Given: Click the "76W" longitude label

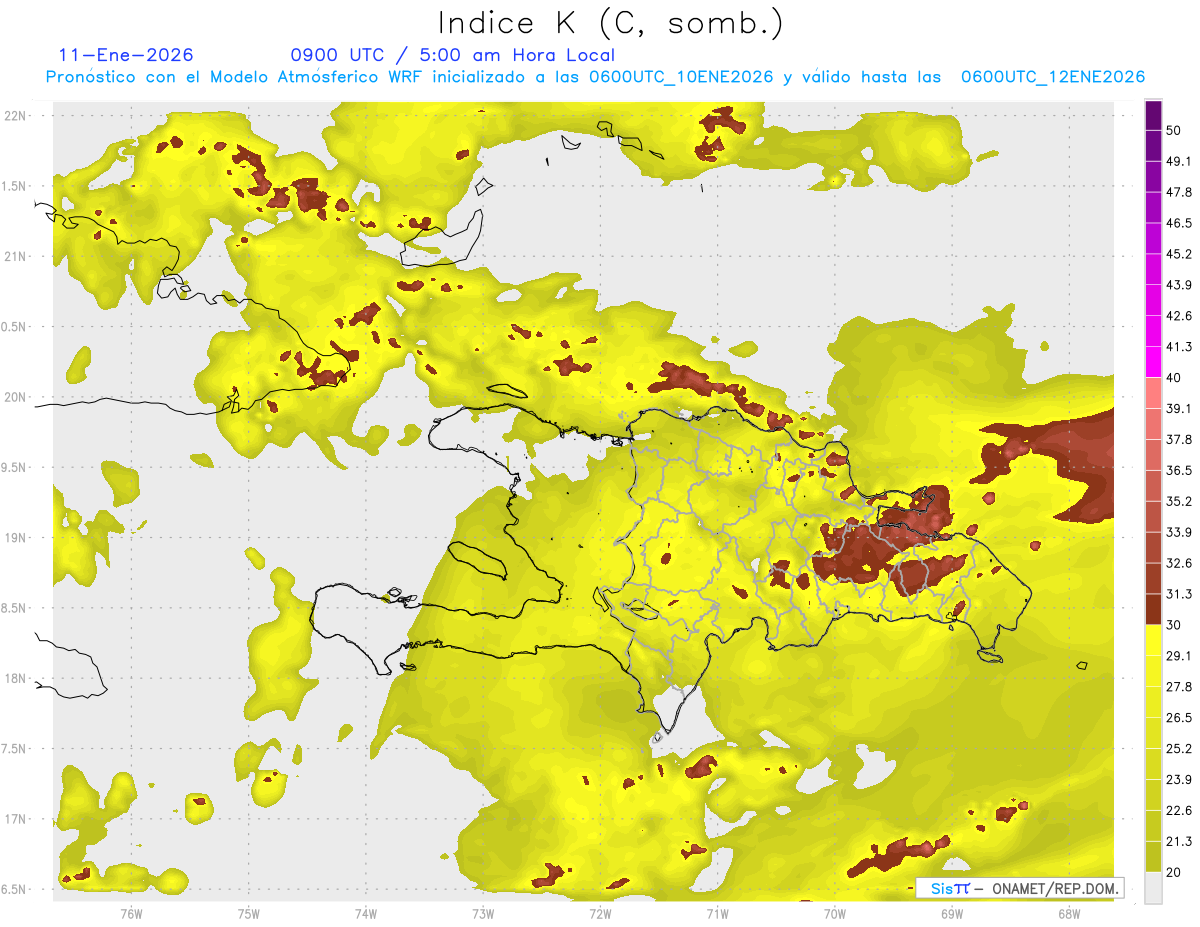Looking at the screenshot, I should tap(131, 914).
